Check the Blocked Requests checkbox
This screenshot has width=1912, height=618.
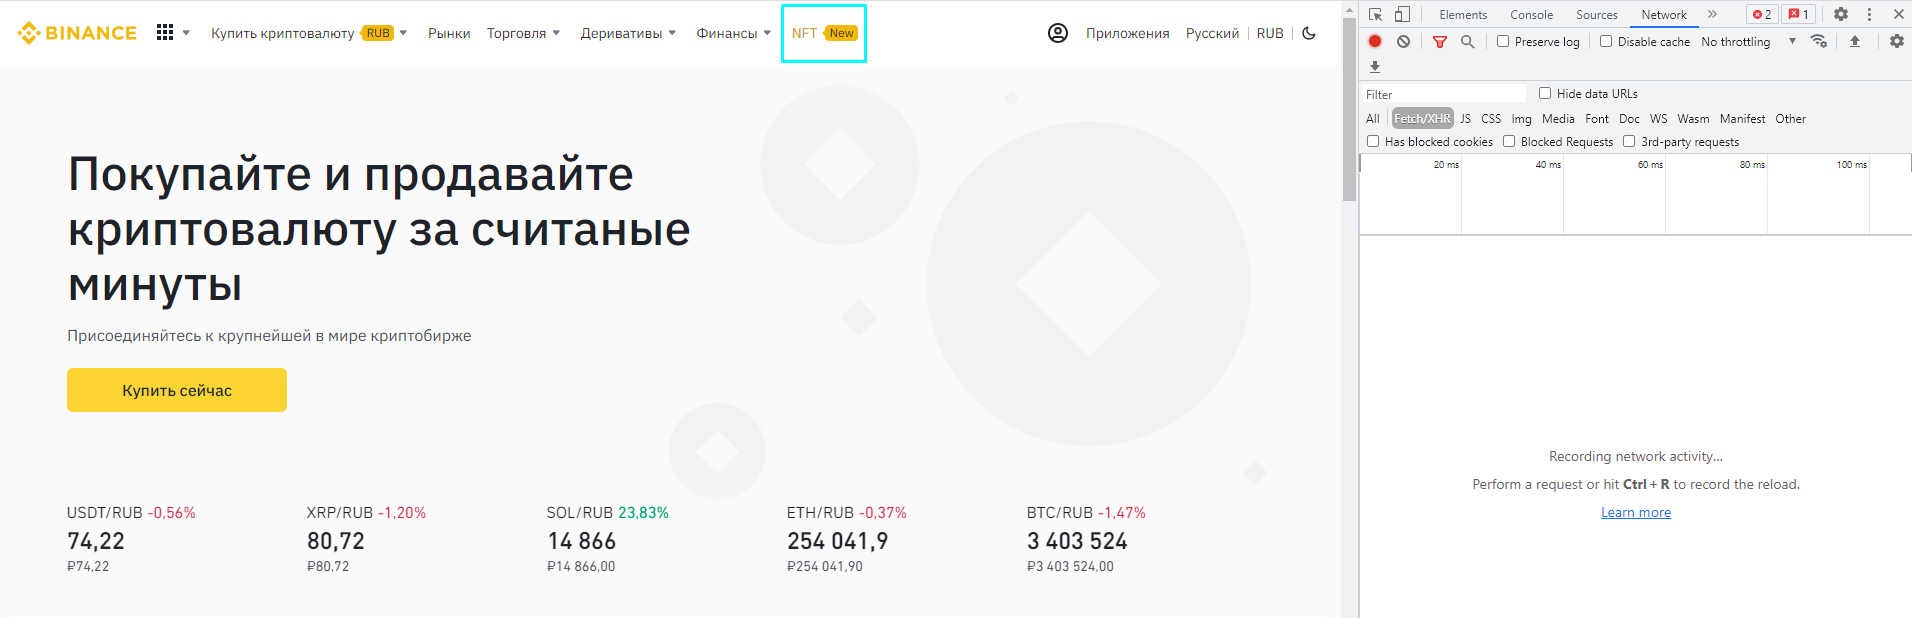pos(1509,141)
